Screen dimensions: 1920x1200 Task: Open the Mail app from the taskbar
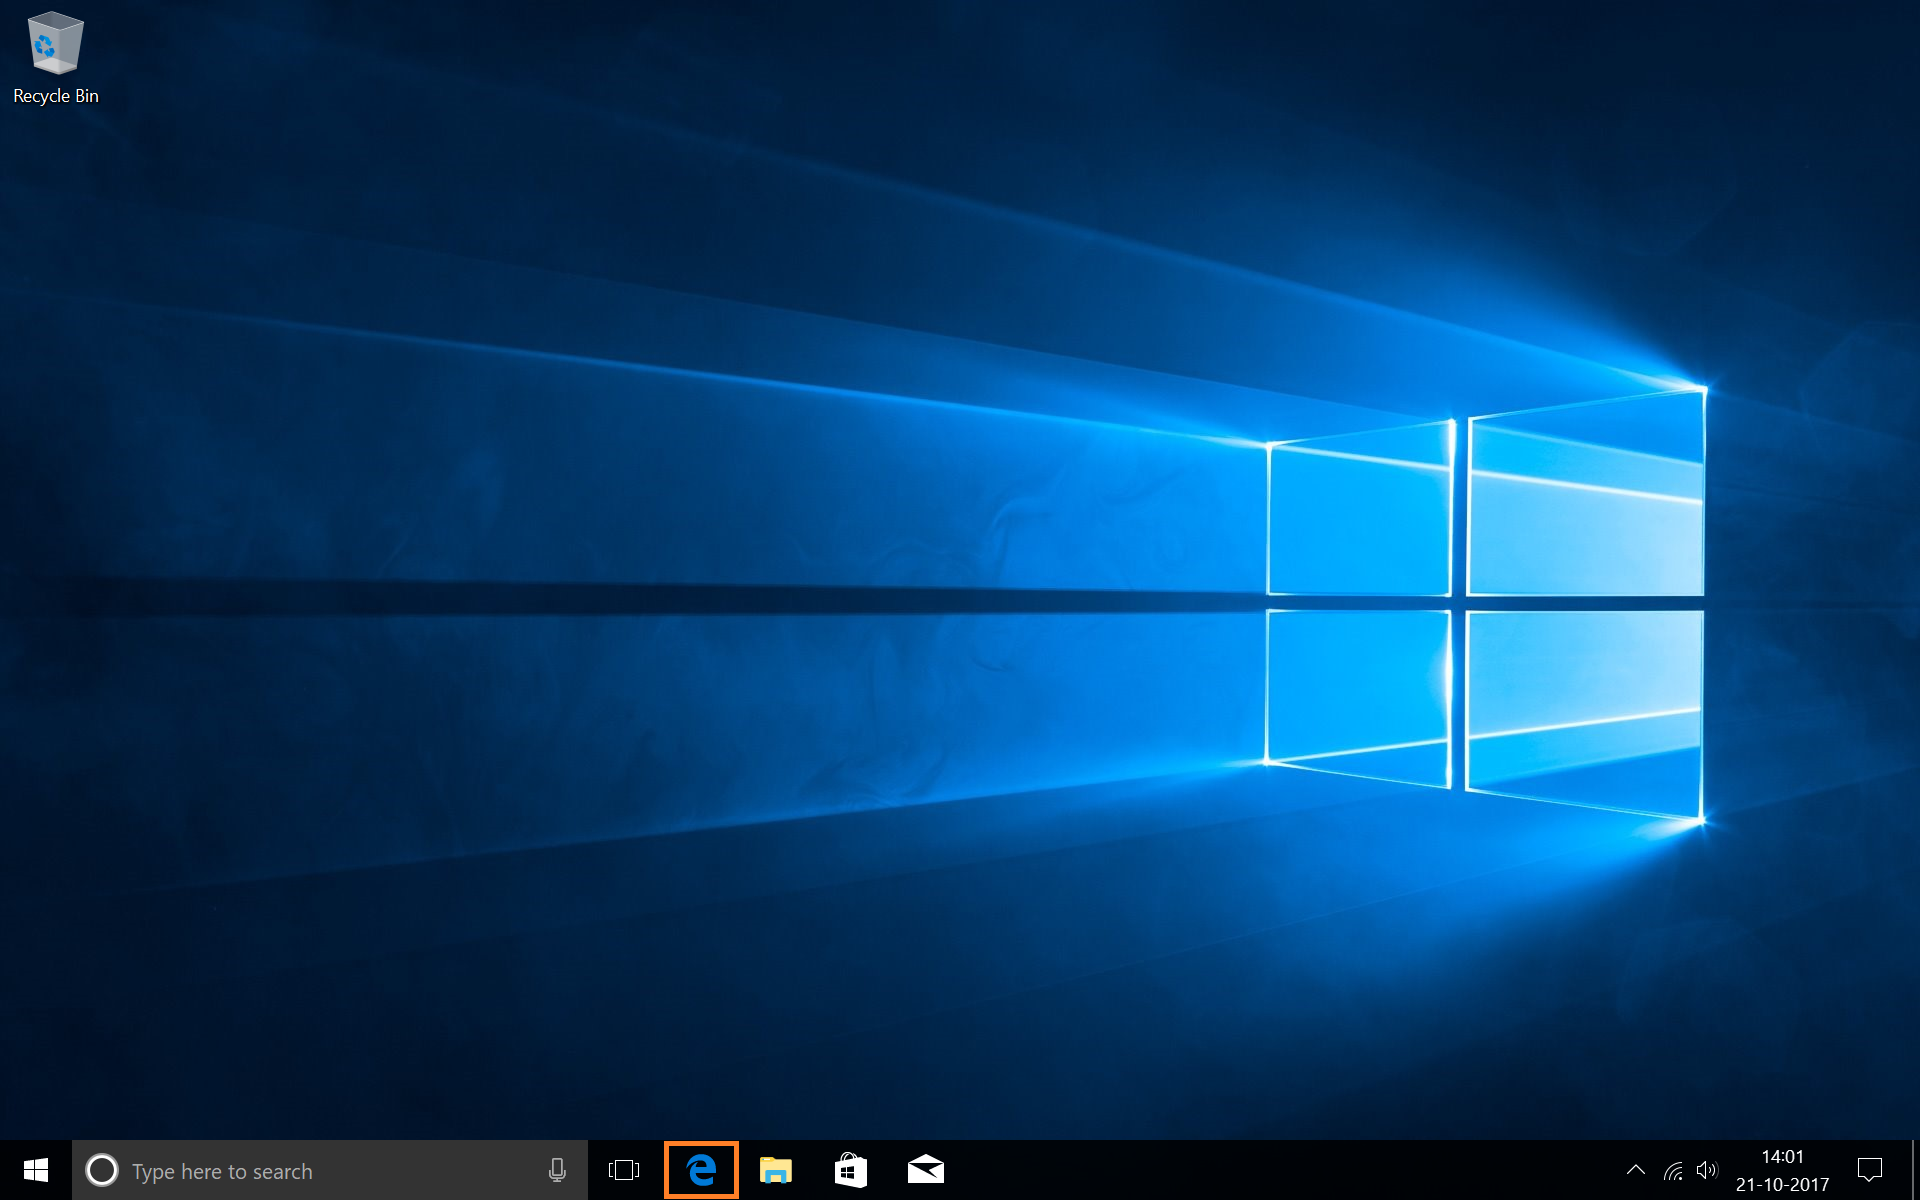pos(926,1170)
